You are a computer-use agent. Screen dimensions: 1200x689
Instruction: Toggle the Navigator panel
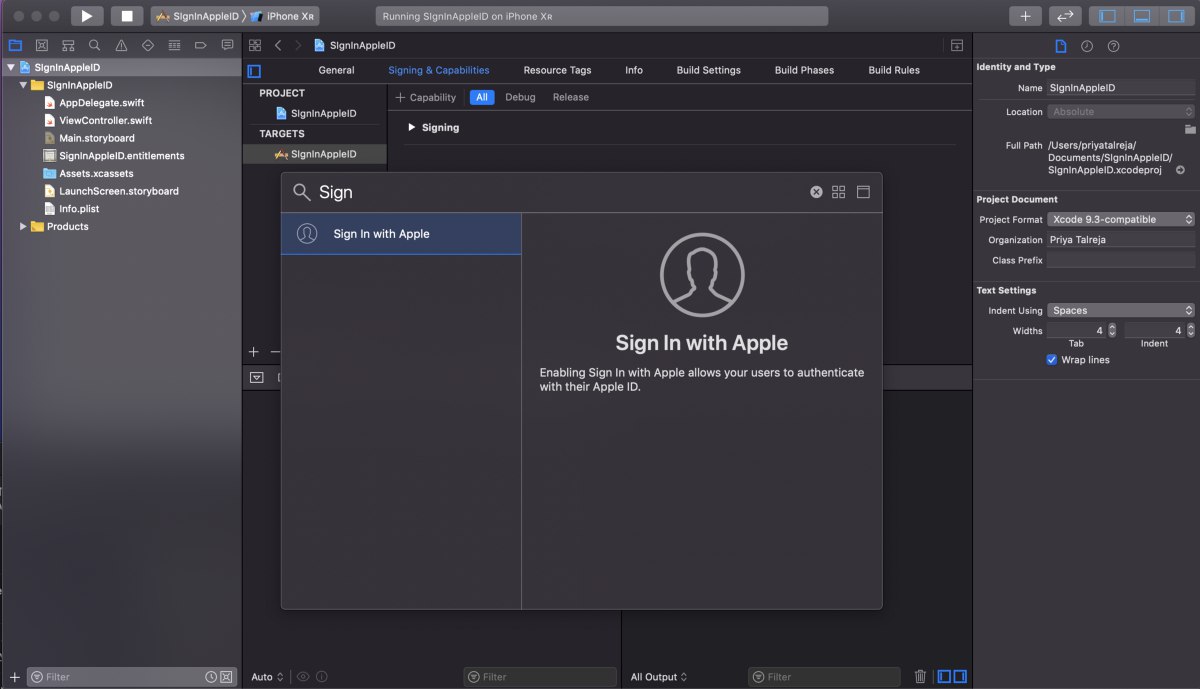[1107, 16]
